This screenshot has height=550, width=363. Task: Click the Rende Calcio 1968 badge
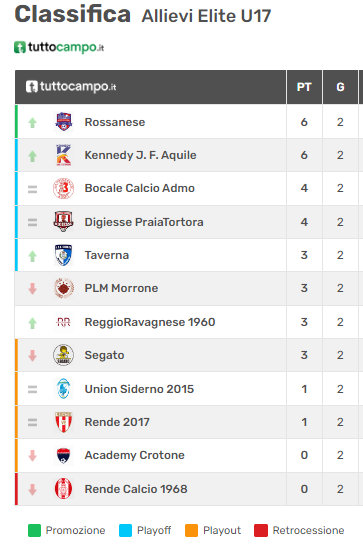coord(63,489)
